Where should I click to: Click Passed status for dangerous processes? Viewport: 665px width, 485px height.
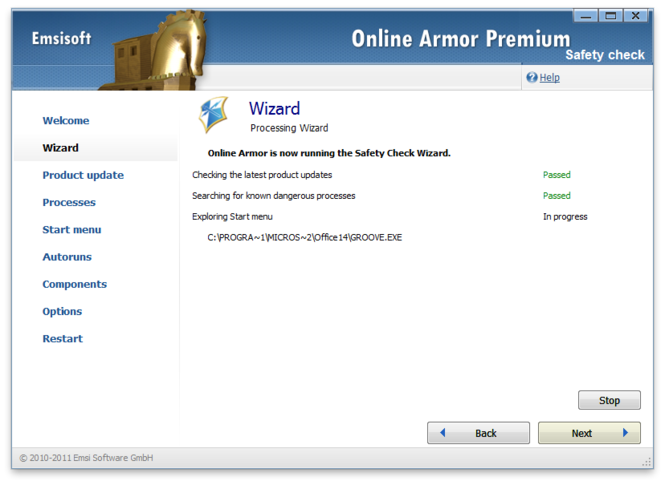556,195
